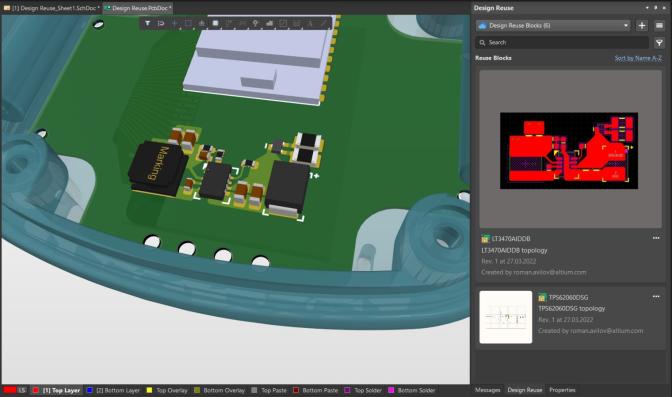Add a new reuse block with plus icon

(x=642, y=26)
